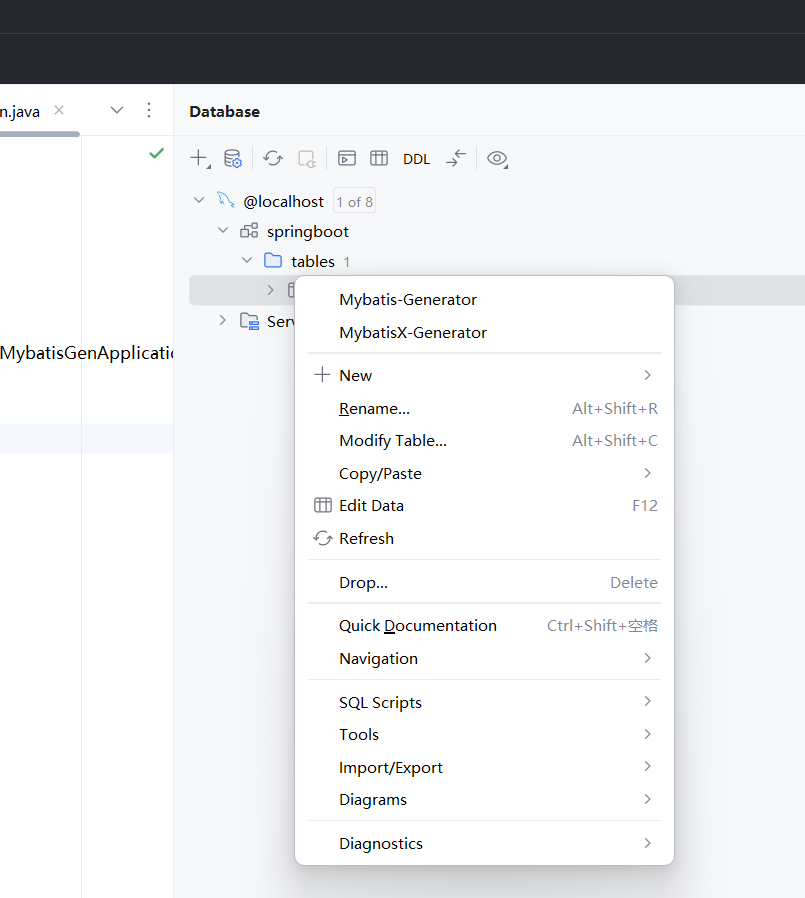Open the Diagrams submenu

click(484, 799)
